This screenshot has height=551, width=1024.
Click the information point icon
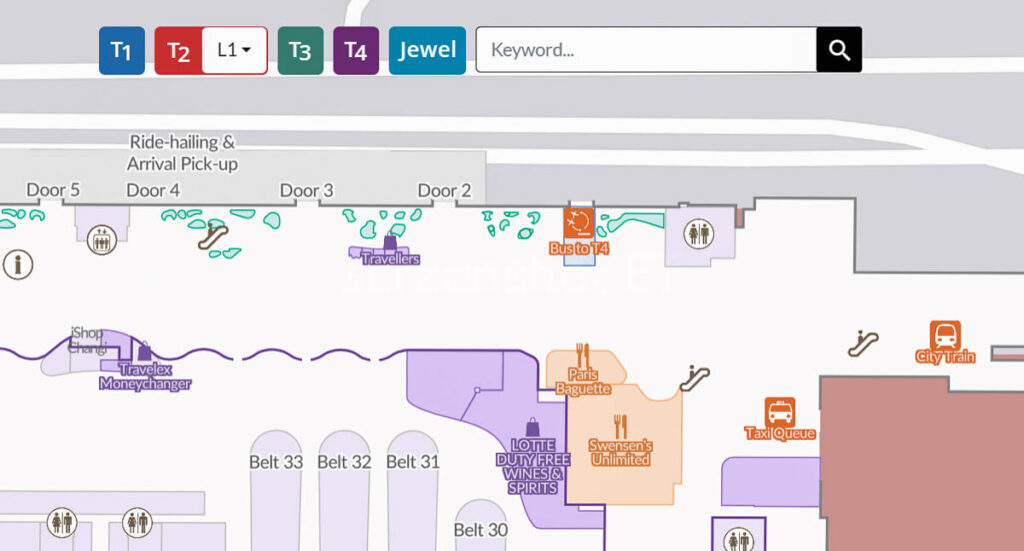coord(18,265)
